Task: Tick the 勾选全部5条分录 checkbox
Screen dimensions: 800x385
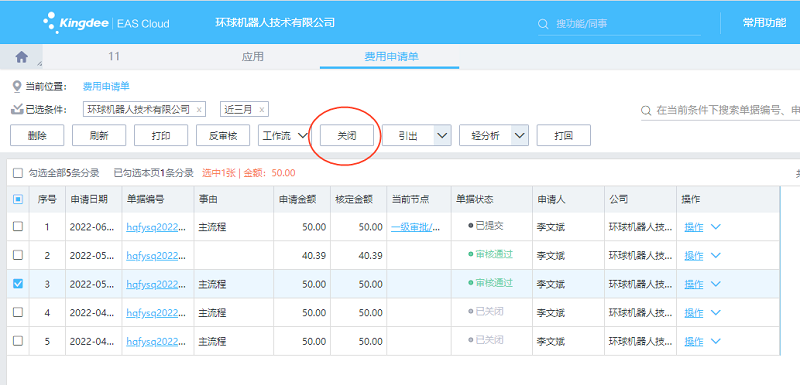Action: pyautogui.click(x=18, y=173)
